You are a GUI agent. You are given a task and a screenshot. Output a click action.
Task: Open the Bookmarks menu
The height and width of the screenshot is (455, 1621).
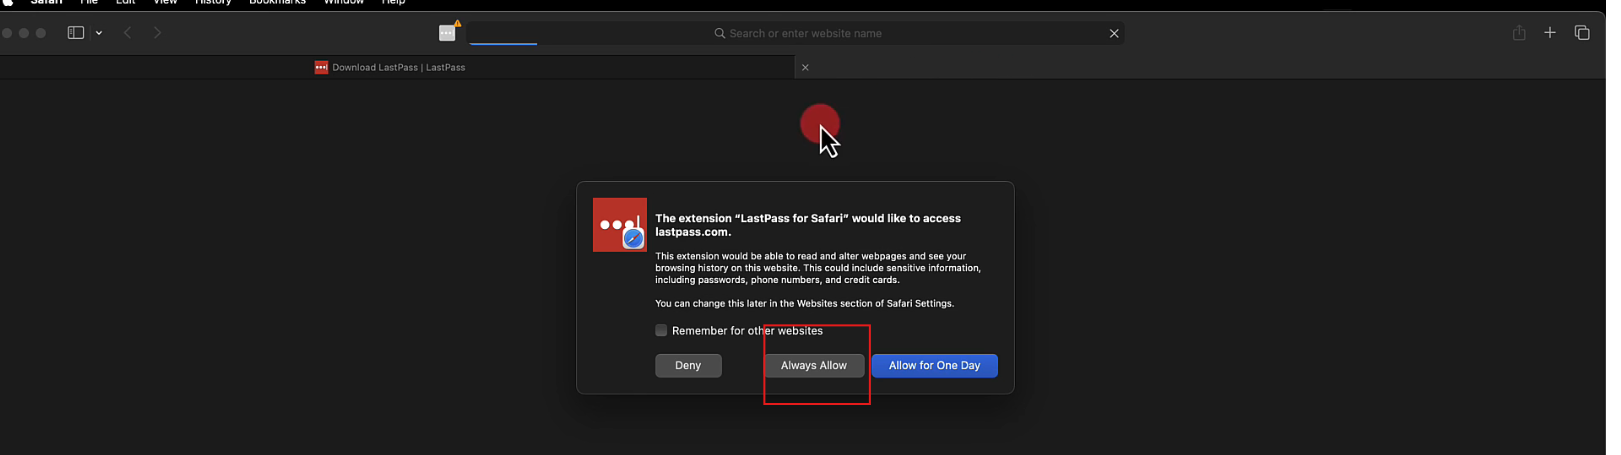277,3
